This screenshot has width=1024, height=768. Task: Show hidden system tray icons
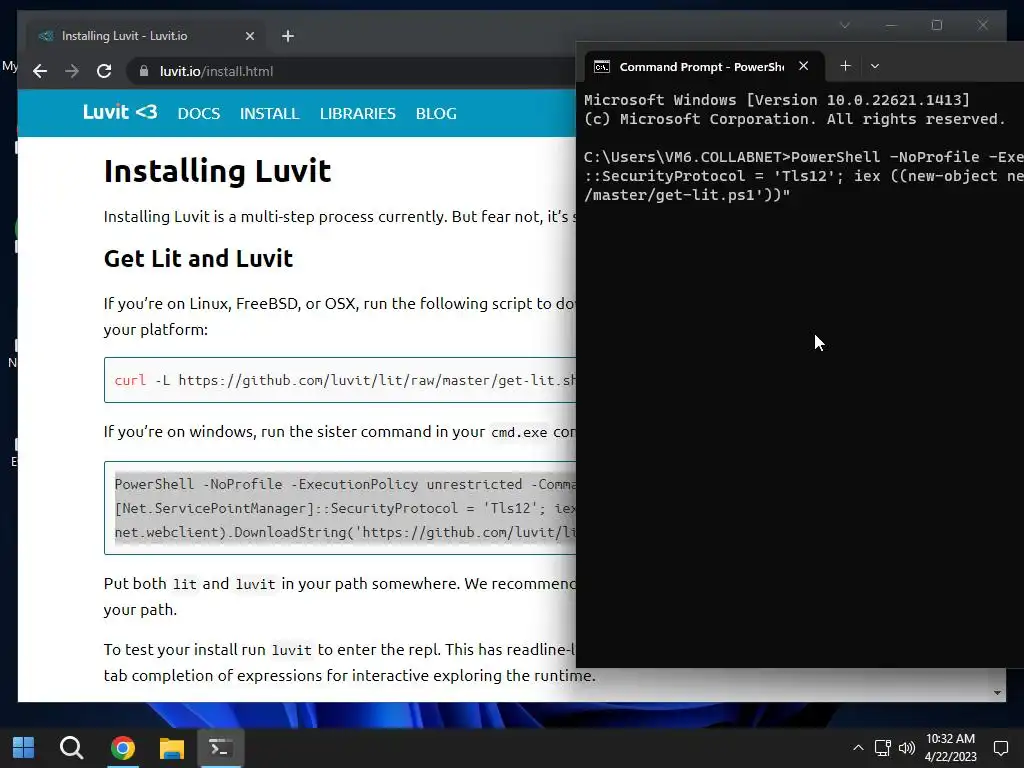[x=858, y=748]
